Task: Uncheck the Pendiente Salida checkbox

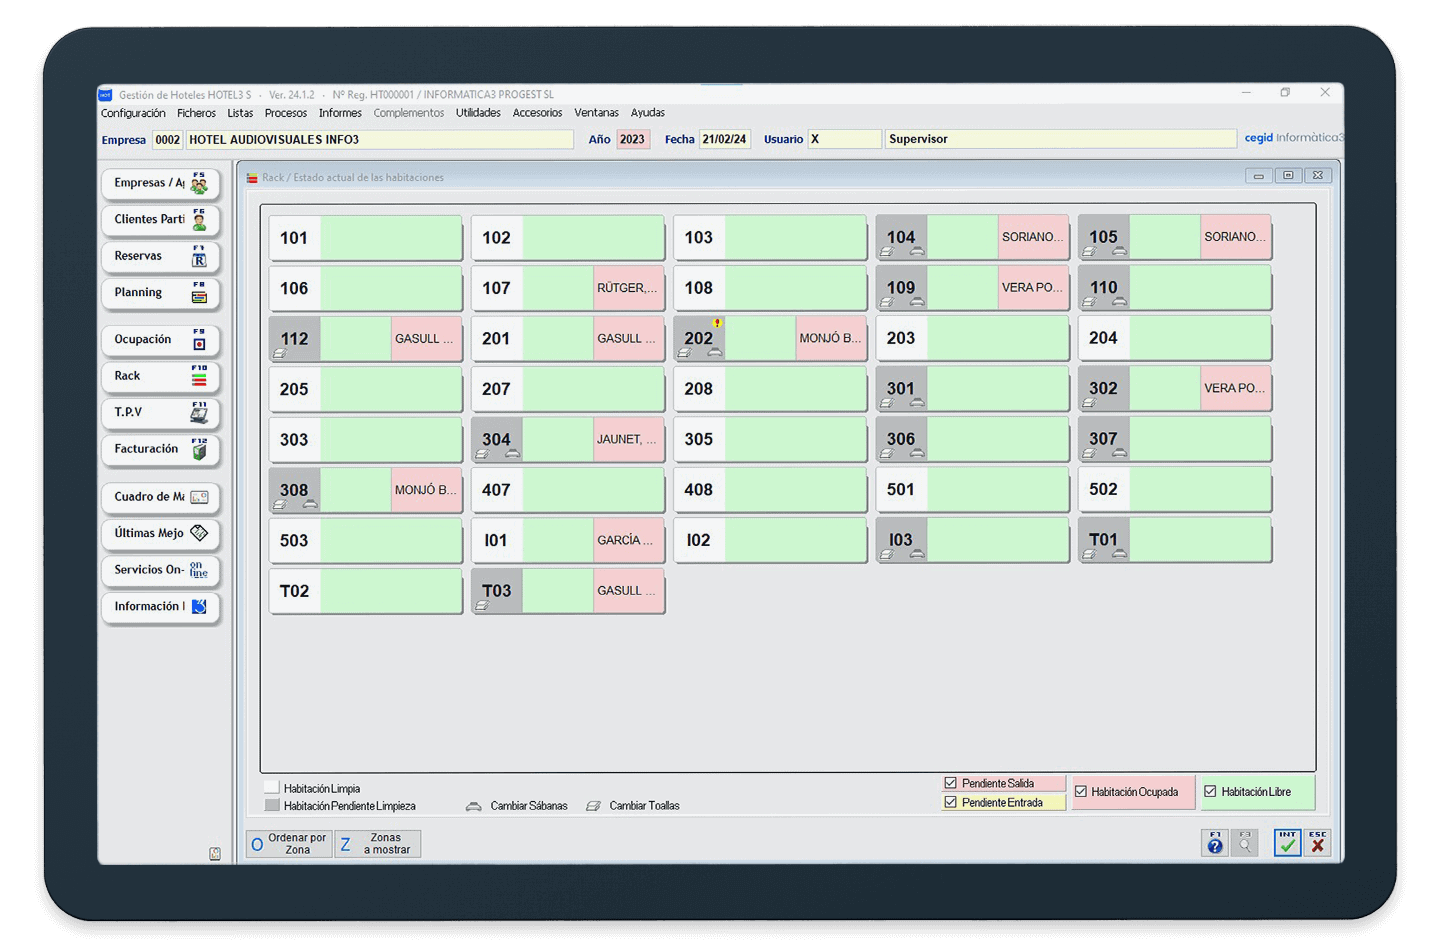Action: click(x=950, y=783)
